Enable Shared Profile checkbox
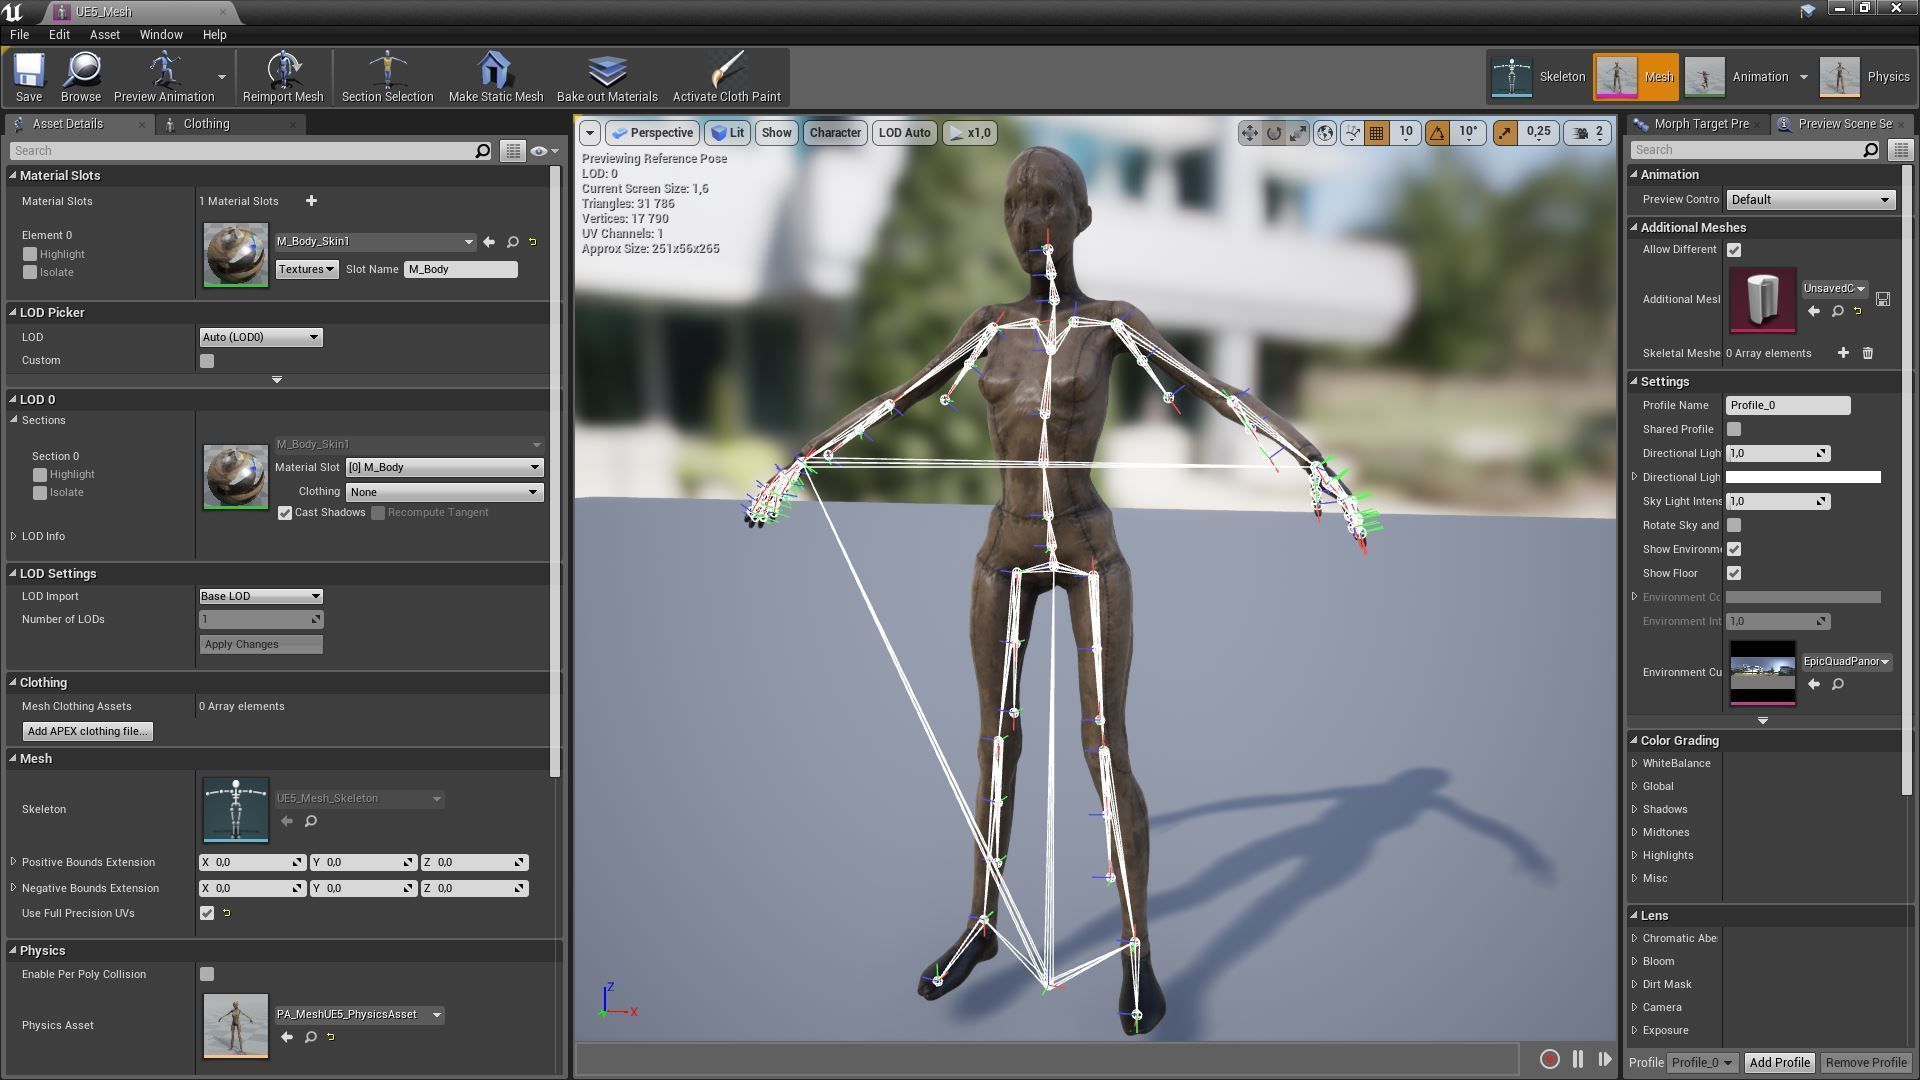 click(1734, 429)
